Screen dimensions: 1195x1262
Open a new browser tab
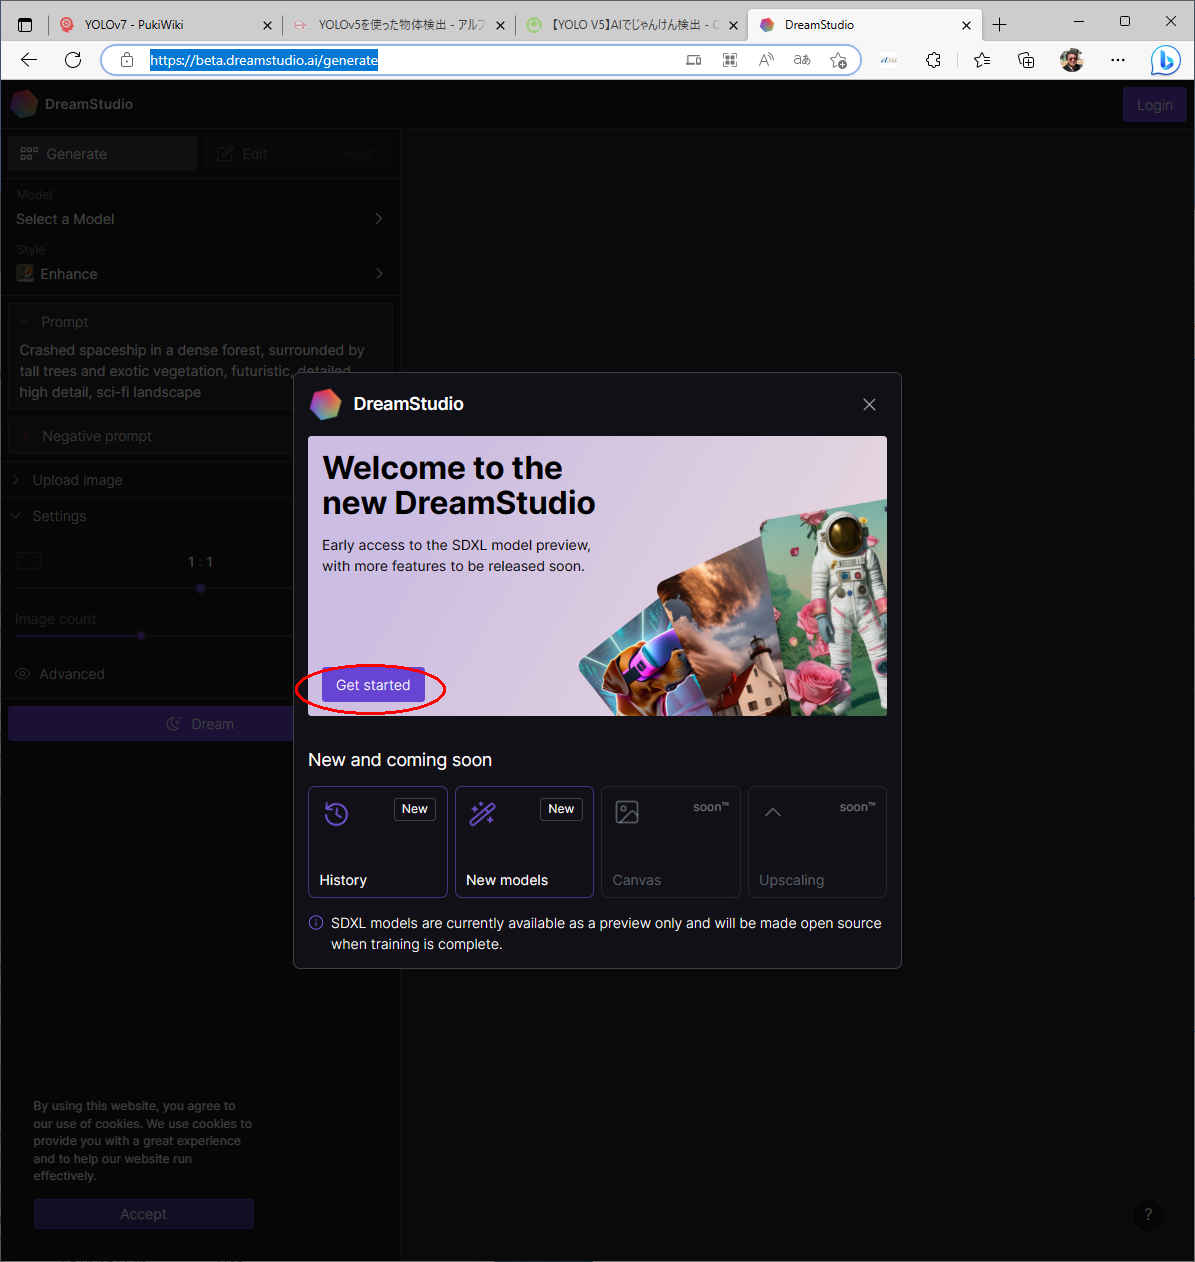click(x=999, y=25)
